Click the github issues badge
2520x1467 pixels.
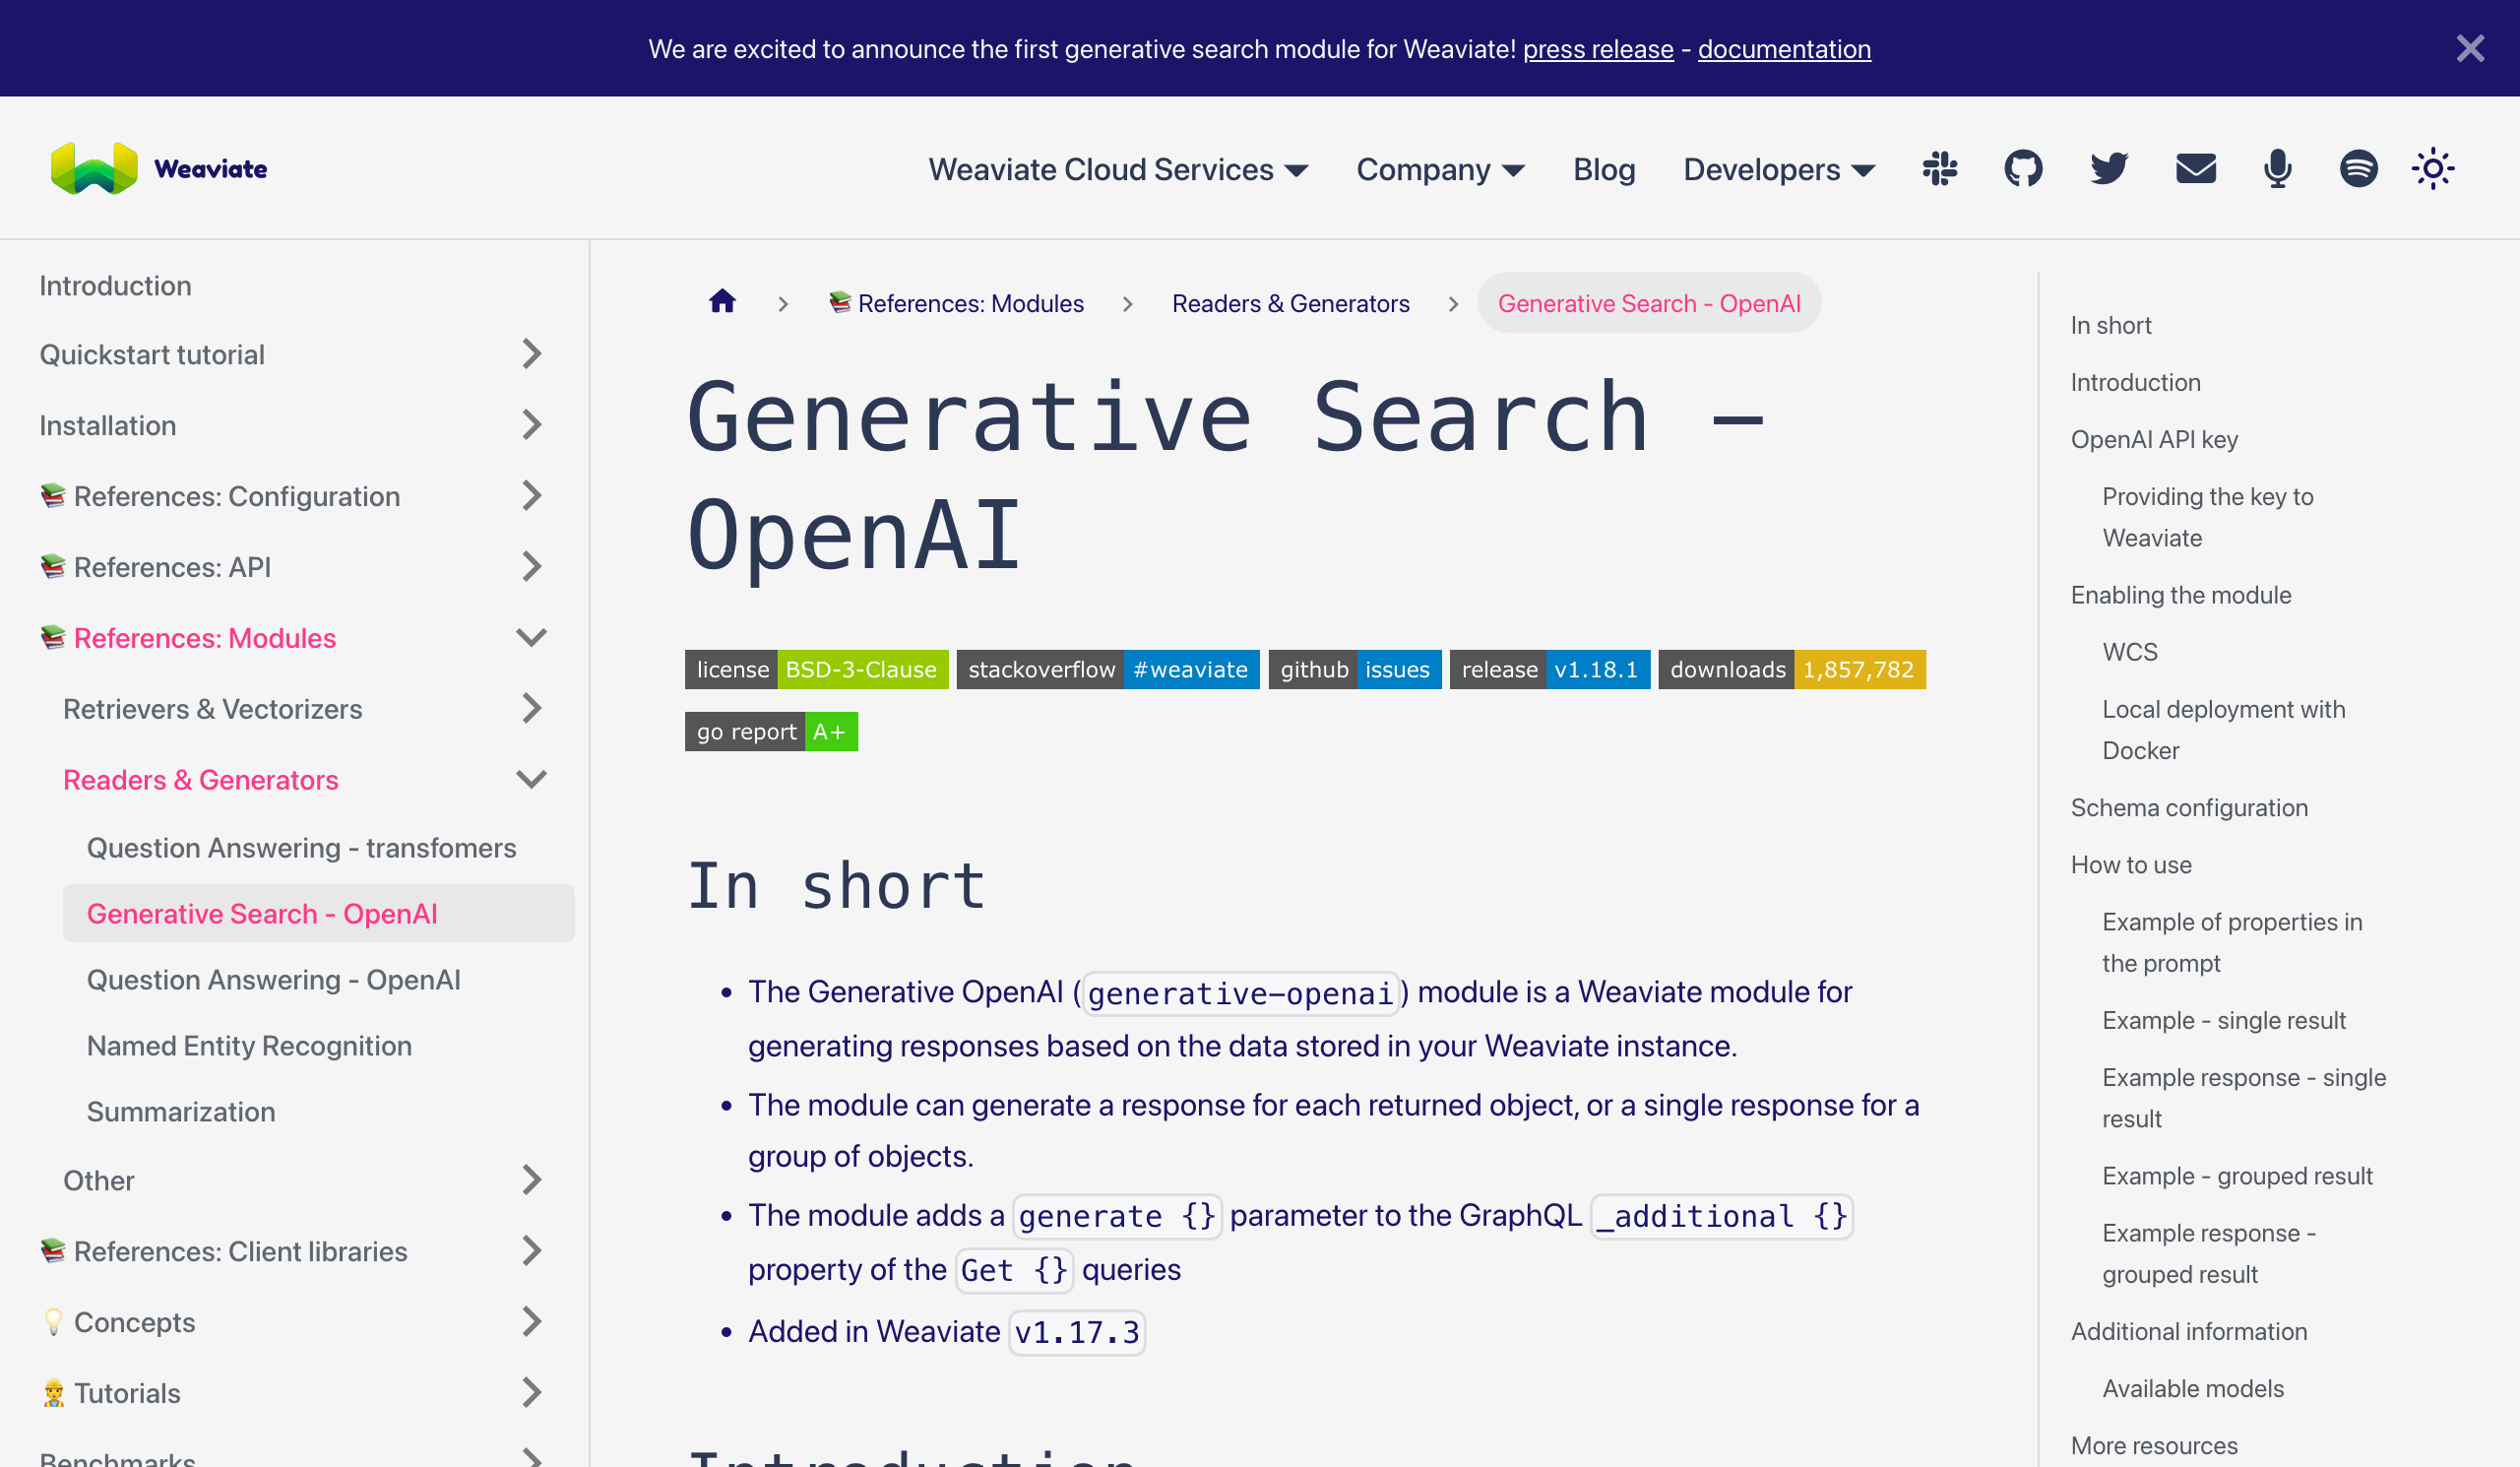[1355, 670]
